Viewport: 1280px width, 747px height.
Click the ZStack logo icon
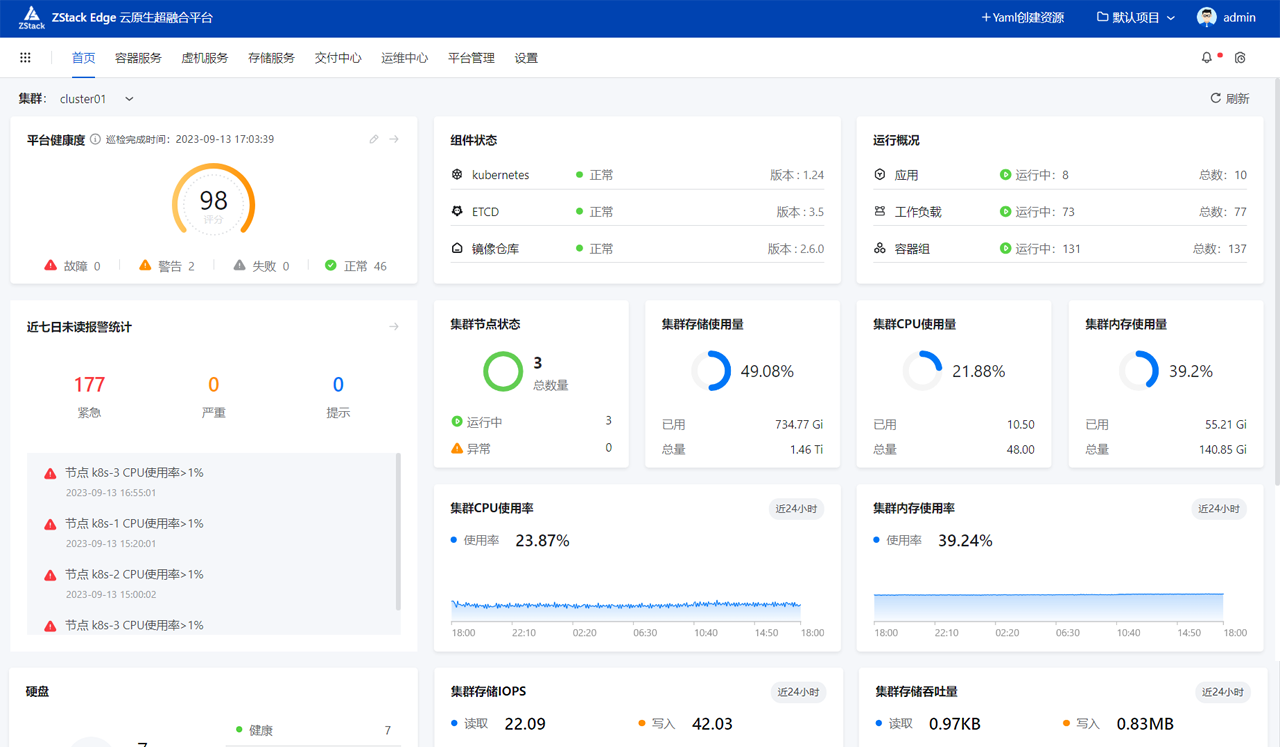(x=32, y=17)
